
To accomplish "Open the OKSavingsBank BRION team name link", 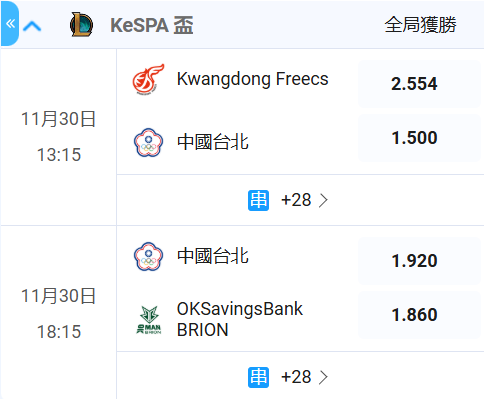I will pyautogui.click(x=239, y=319).
